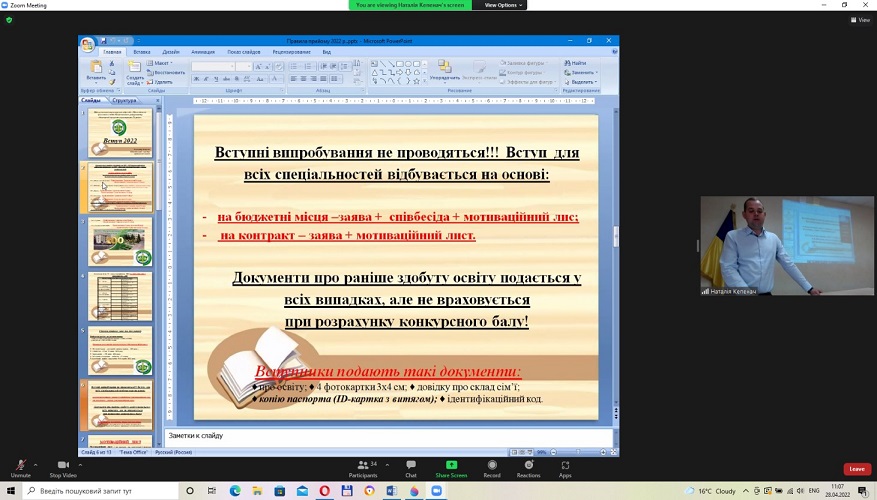The width and height of the screenshot is (877, 500).
Task: Click the weather widget 16°C Cloudy
Action: point(712,491)
